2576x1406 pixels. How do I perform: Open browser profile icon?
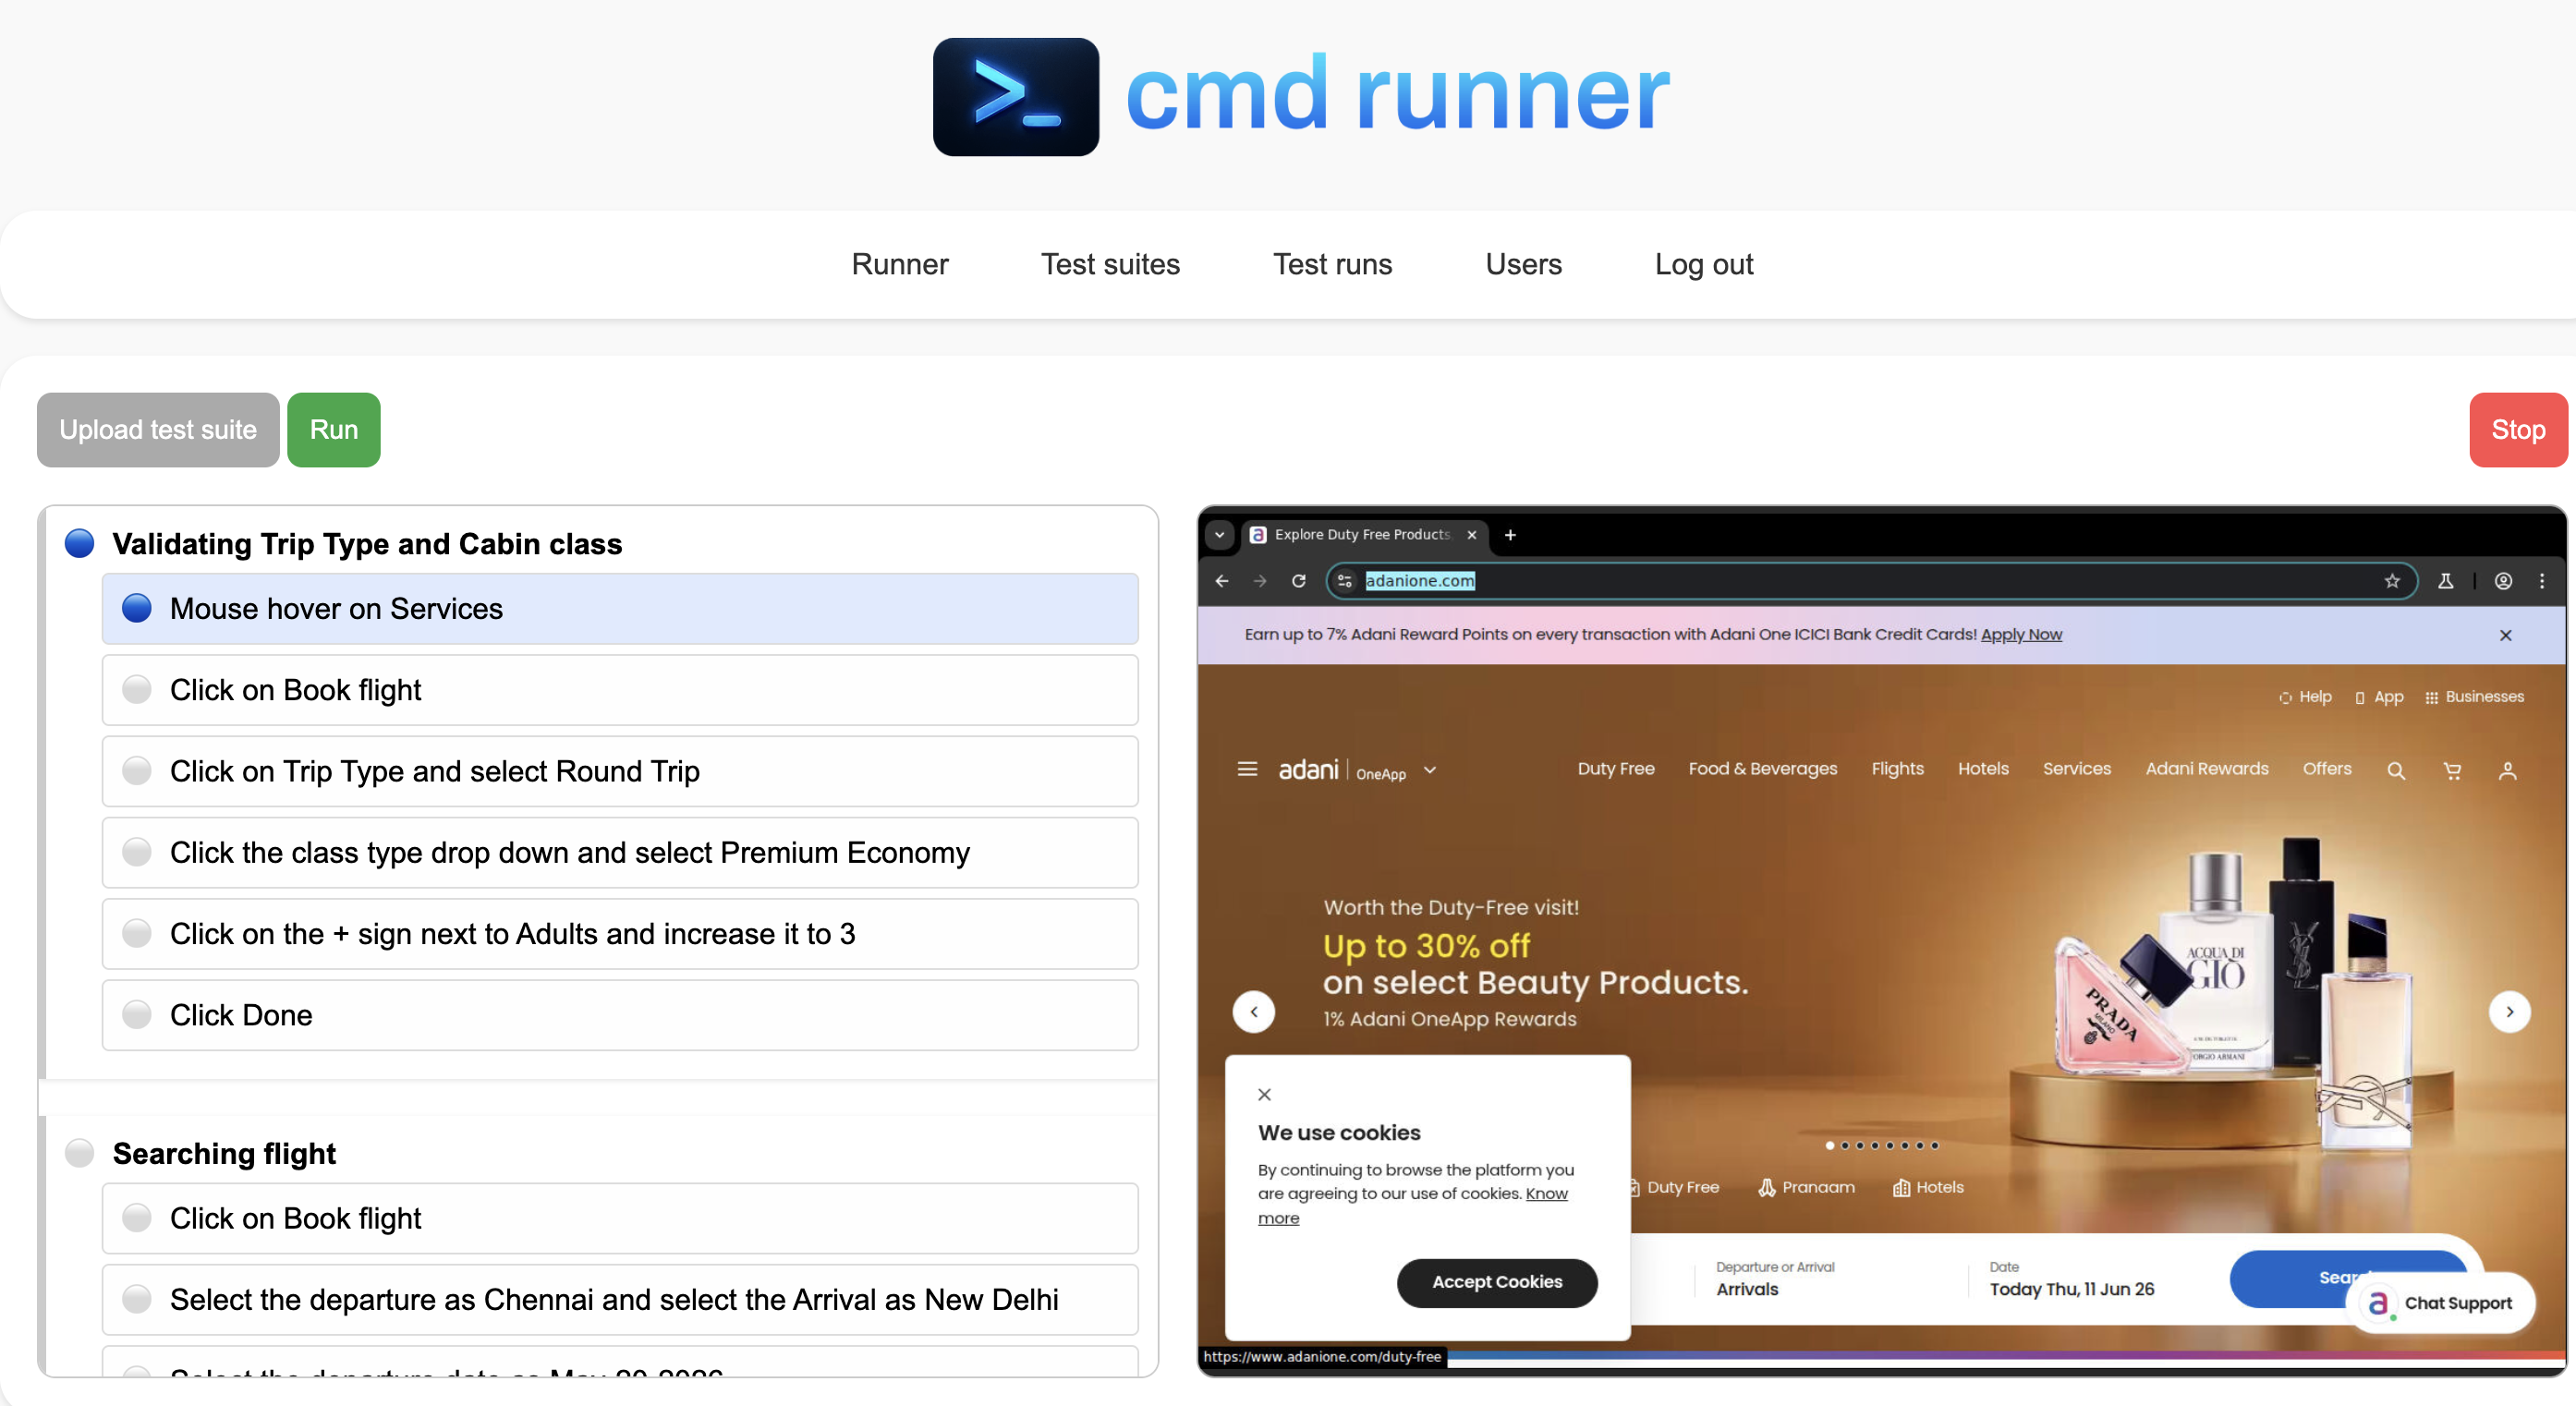click(x=2503, y=581)
